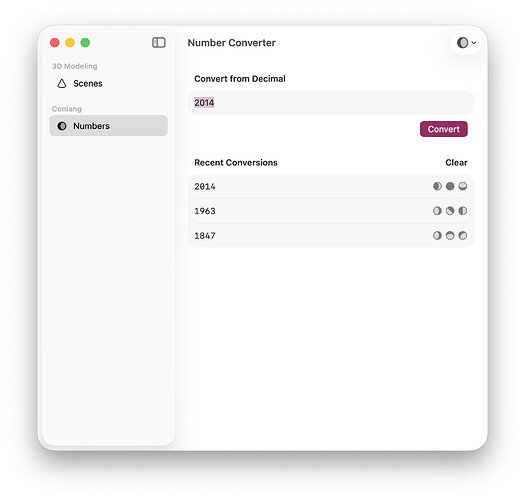
Task: Maximize the window with the green button
Action: pyautogui.click(x=85, y=43)
